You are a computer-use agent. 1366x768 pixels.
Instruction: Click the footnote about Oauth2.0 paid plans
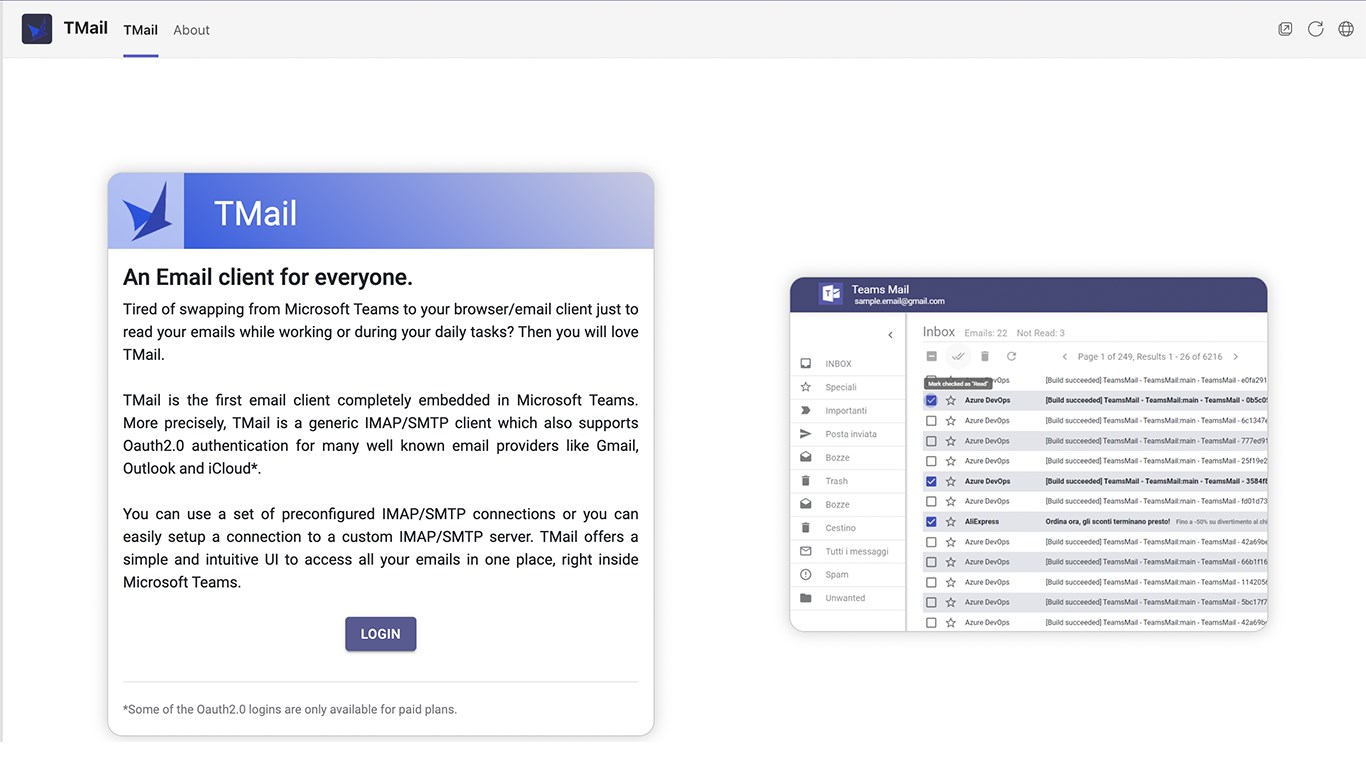[x=290, y=709]
